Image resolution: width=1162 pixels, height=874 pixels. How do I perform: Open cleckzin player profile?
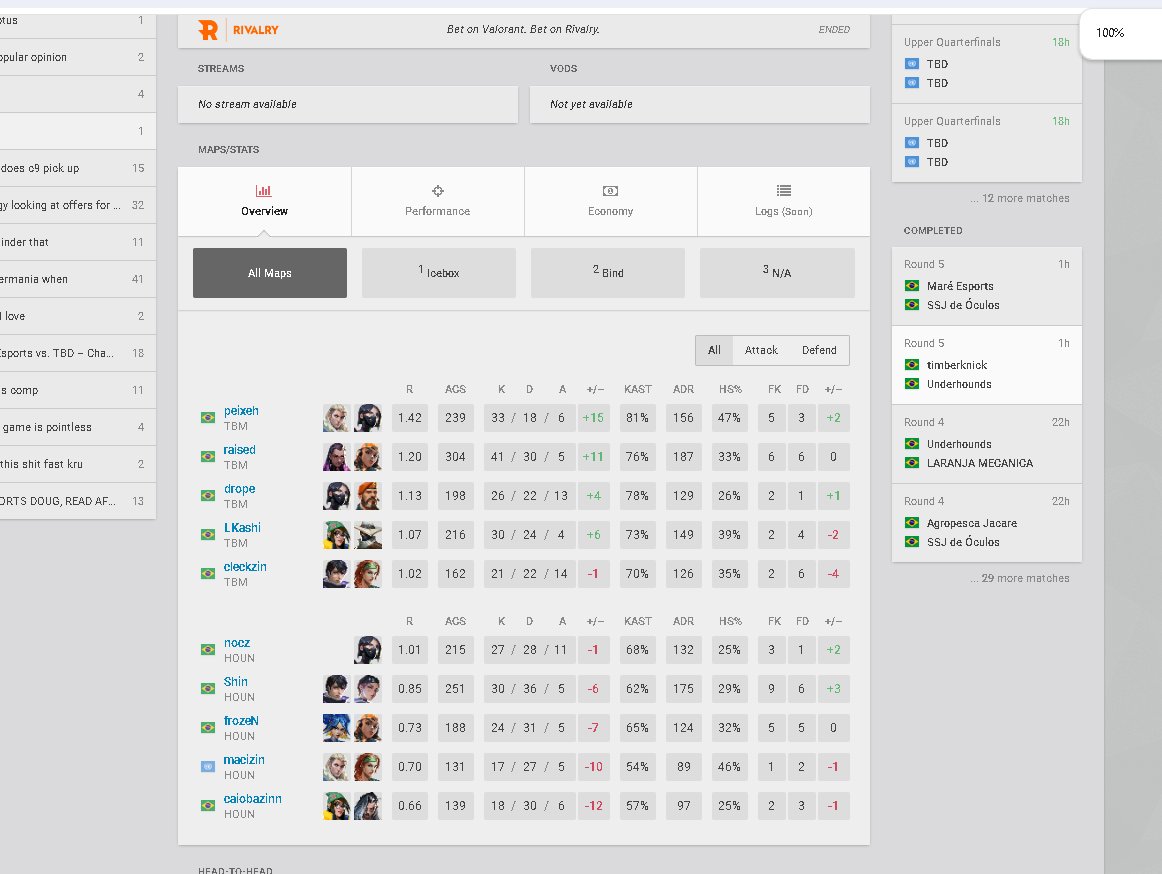point(245,567)
